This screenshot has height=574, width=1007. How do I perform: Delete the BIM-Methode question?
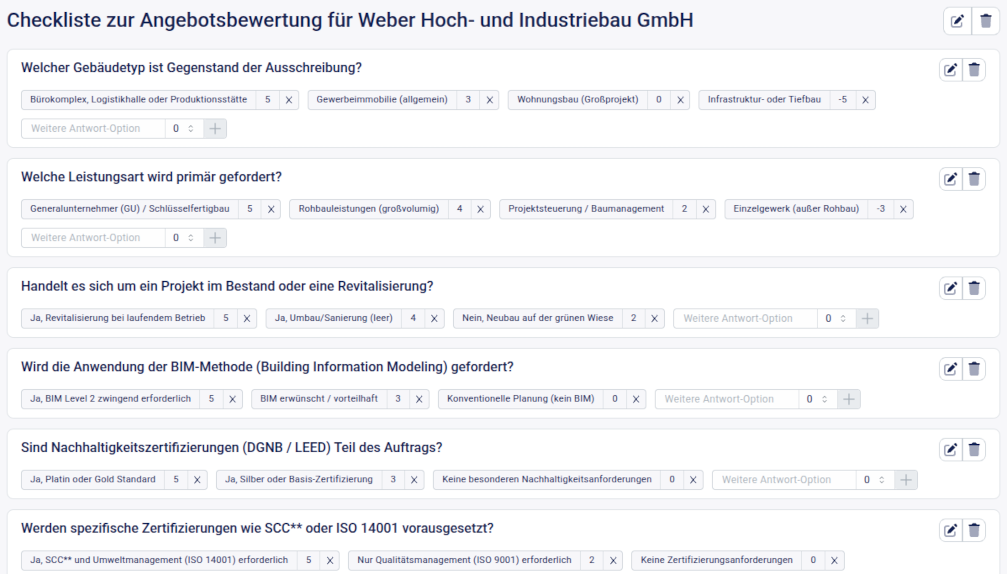pos(975,368)
